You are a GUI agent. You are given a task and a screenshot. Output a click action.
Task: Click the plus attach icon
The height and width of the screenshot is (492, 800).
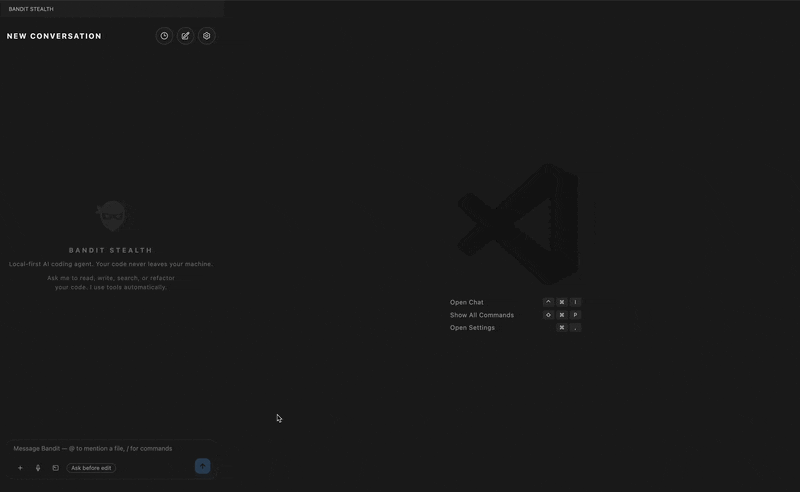pyautogui.click(x=20, y=468)
